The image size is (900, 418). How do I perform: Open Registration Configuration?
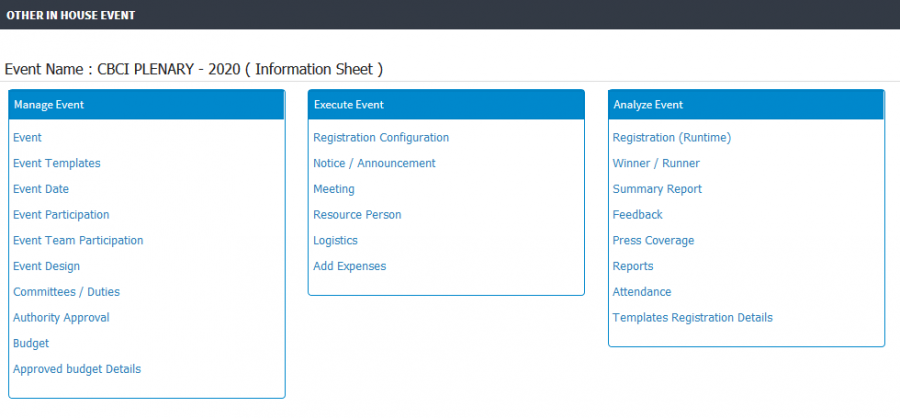tap(381, 138)
